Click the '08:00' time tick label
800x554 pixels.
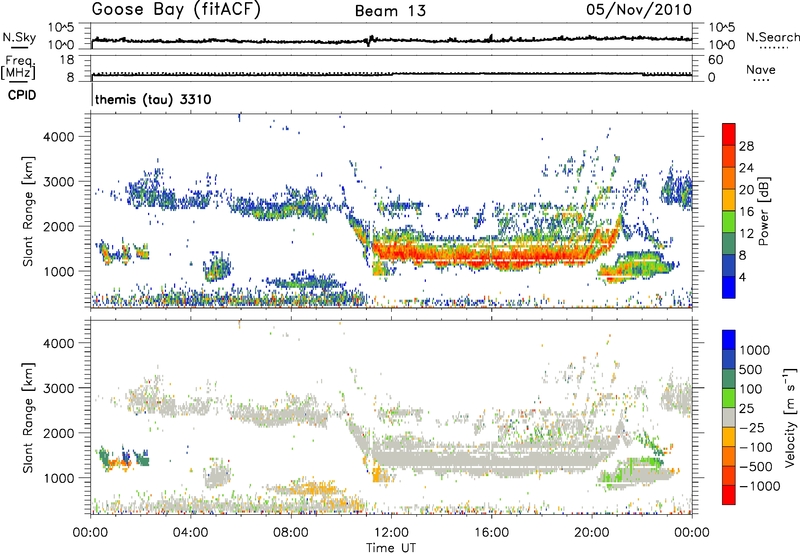(x=291, y=533)
